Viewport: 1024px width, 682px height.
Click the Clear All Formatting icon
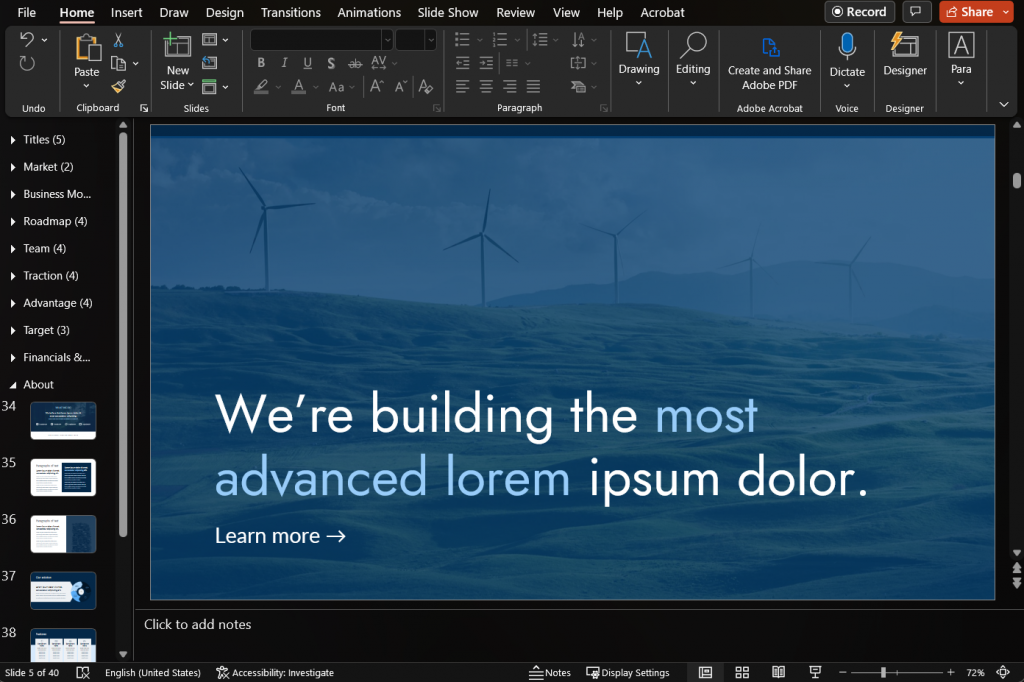coord(425,85)
